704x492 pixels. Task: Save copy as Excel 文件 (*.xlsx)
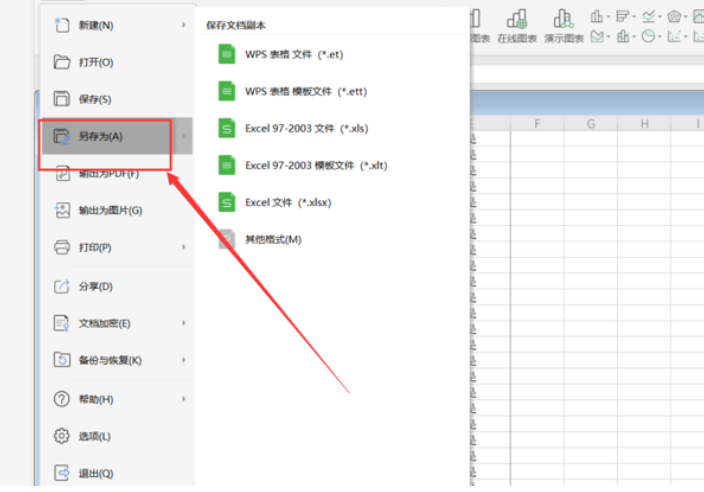click(275, 202)
